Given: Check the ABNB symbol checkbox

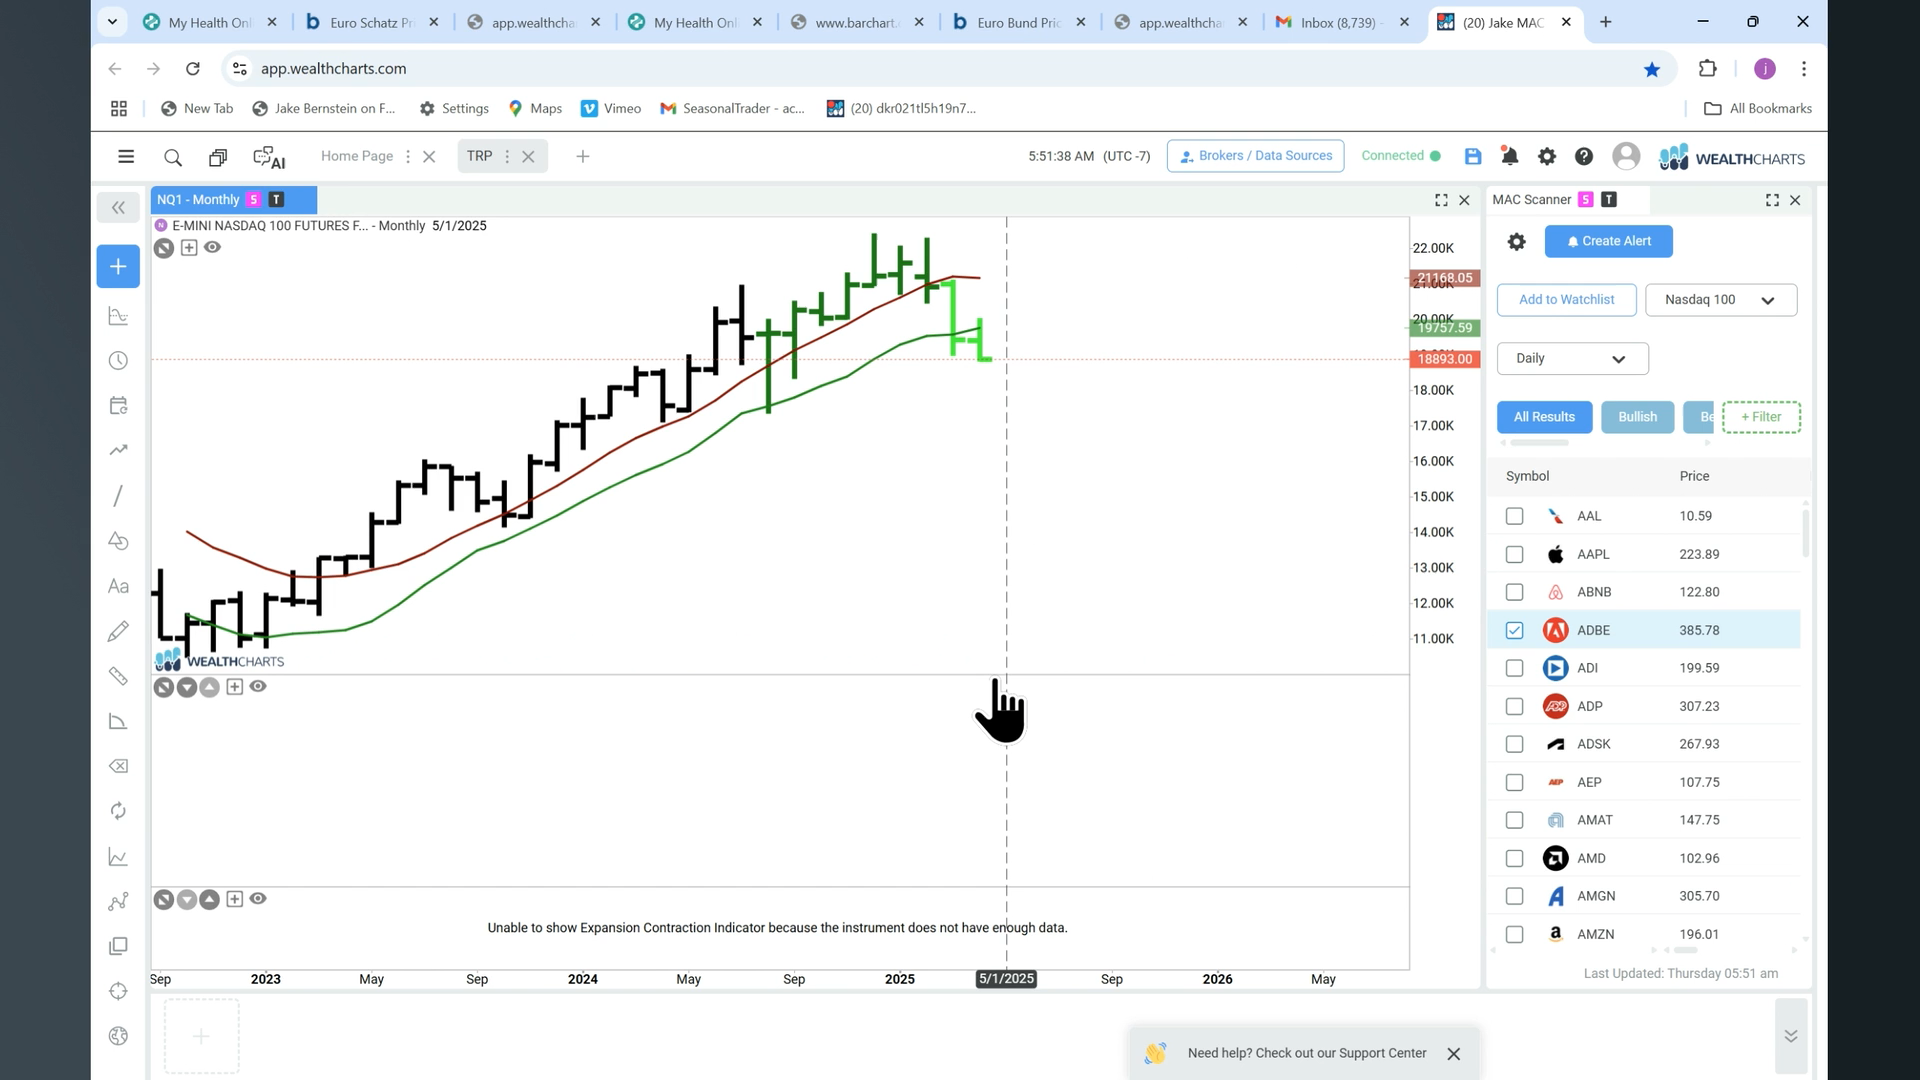Looking at the screenshot, I should (x=1514, y=592).
